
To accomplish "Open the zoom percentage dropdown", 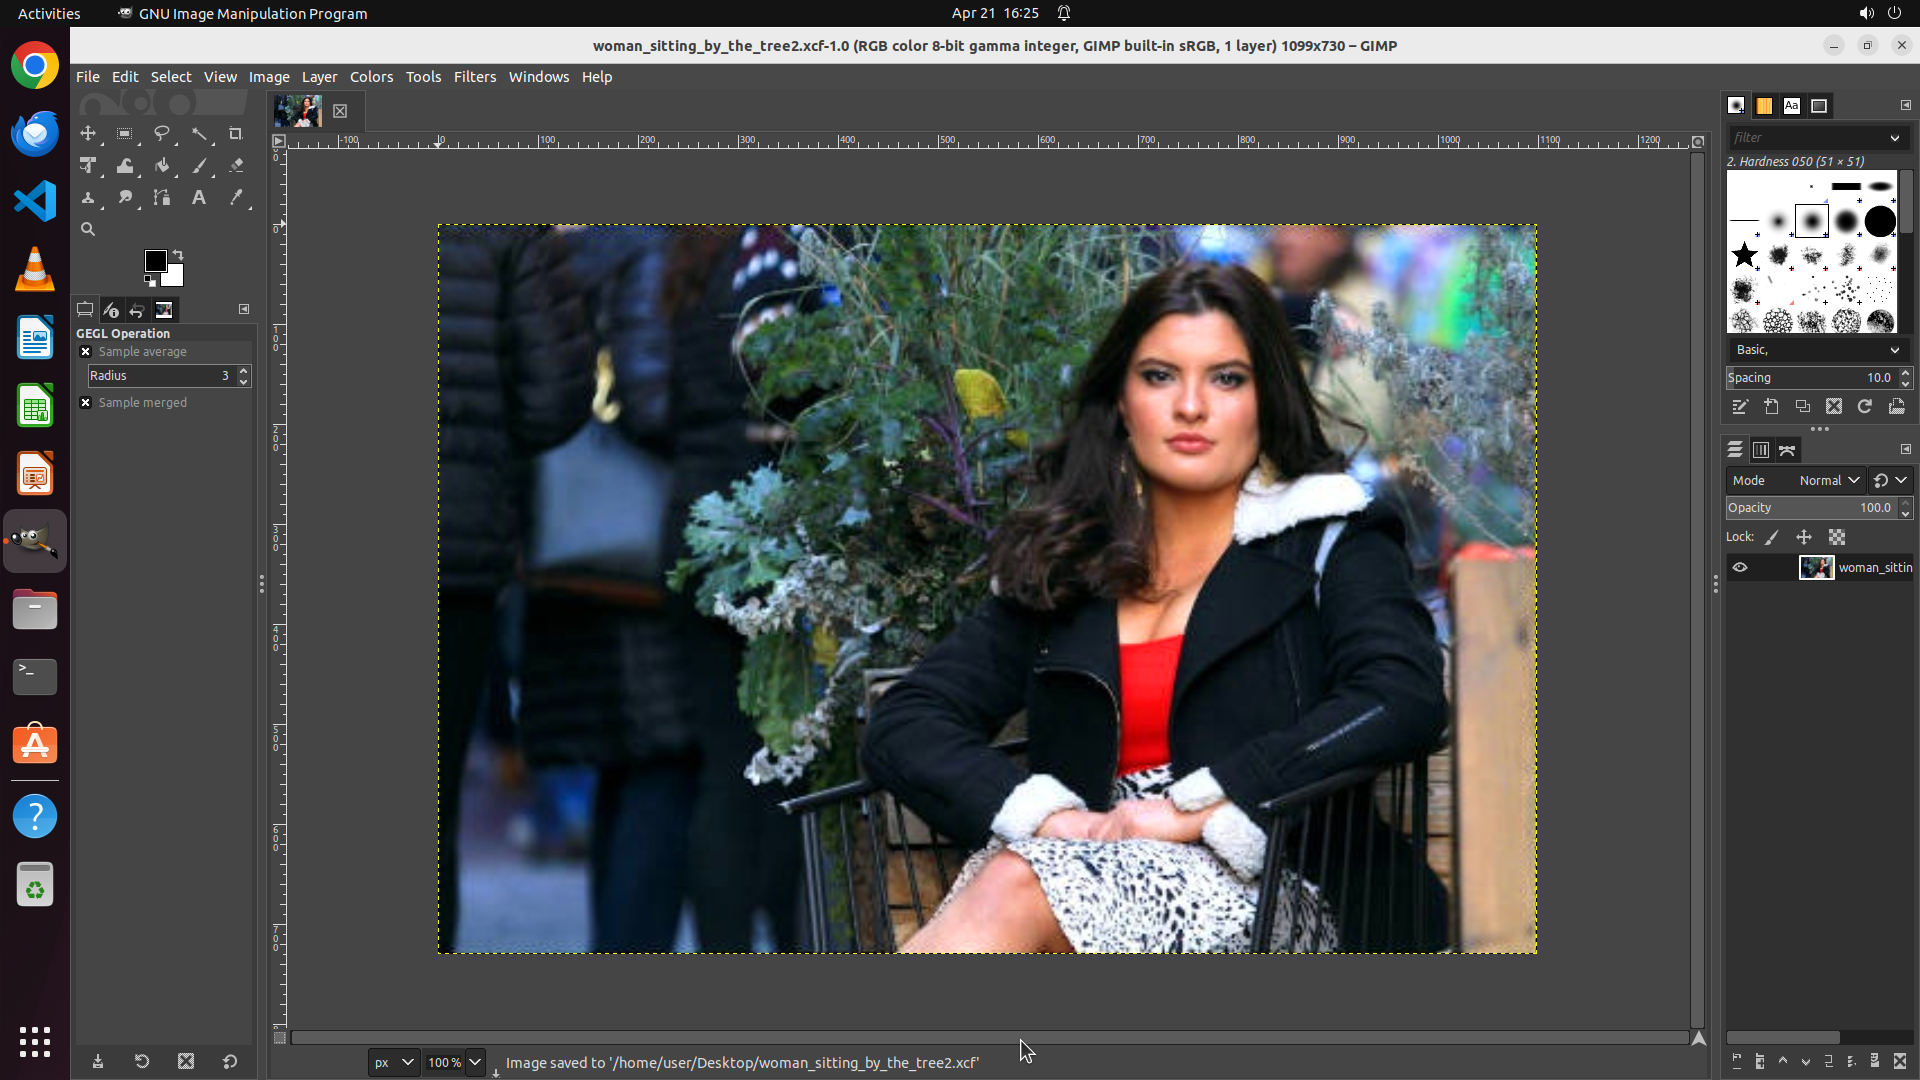I will click(475, 1062).
